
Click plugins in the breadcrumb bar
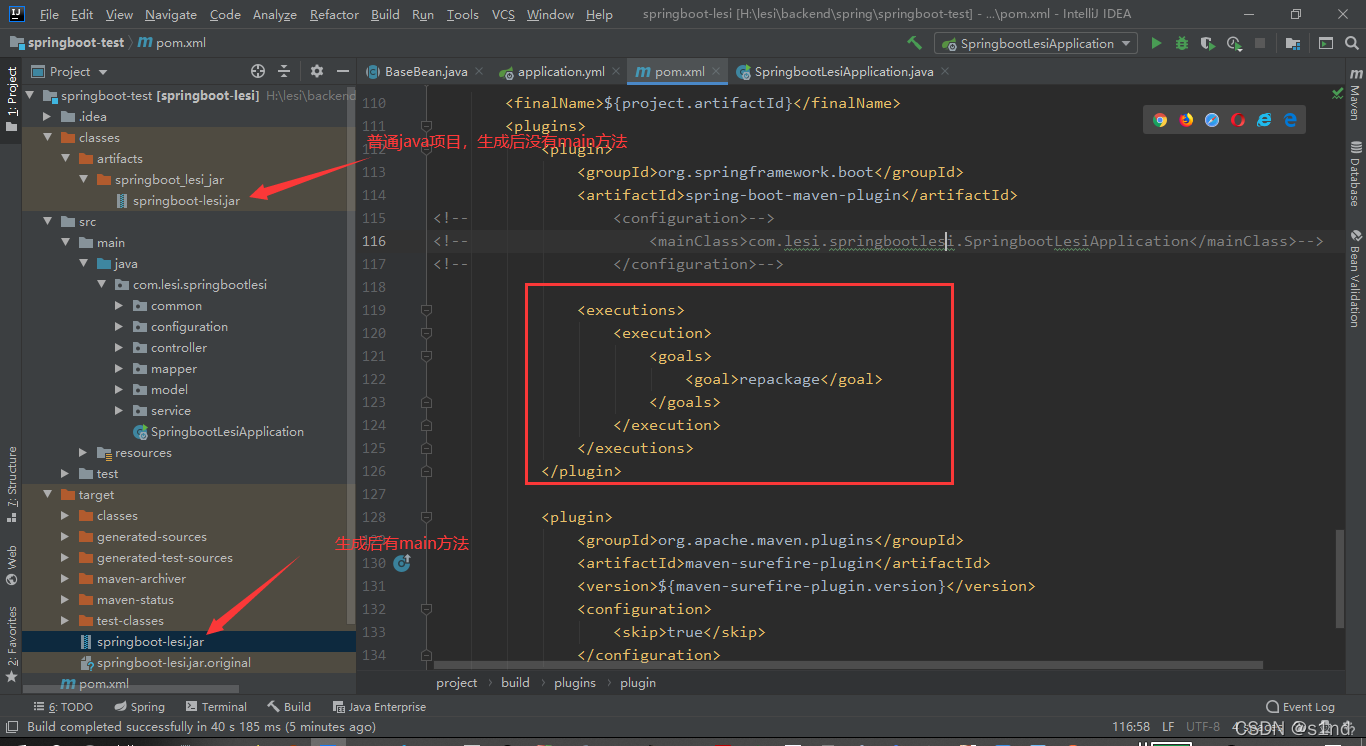[574, 682]
